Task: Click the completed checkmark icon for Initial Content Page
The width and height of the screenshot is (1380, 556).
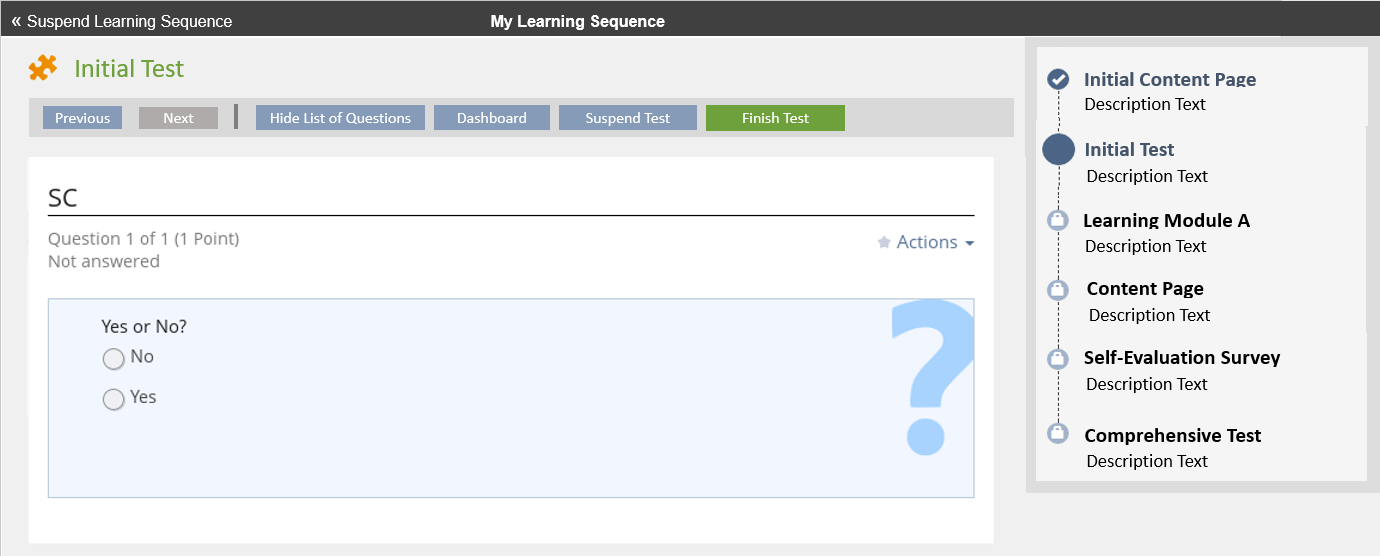Action: (1058, 80)
